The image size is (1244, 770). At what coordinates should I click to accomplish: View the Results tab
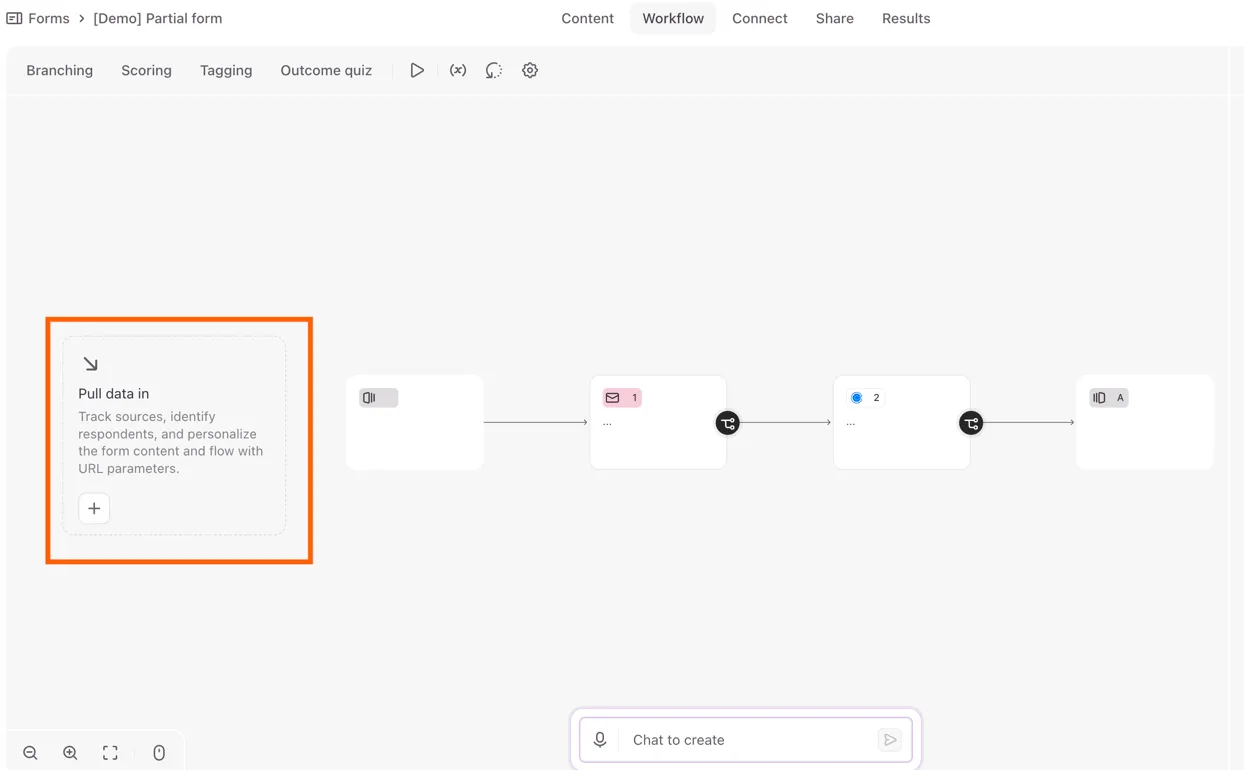pos(906,18)
